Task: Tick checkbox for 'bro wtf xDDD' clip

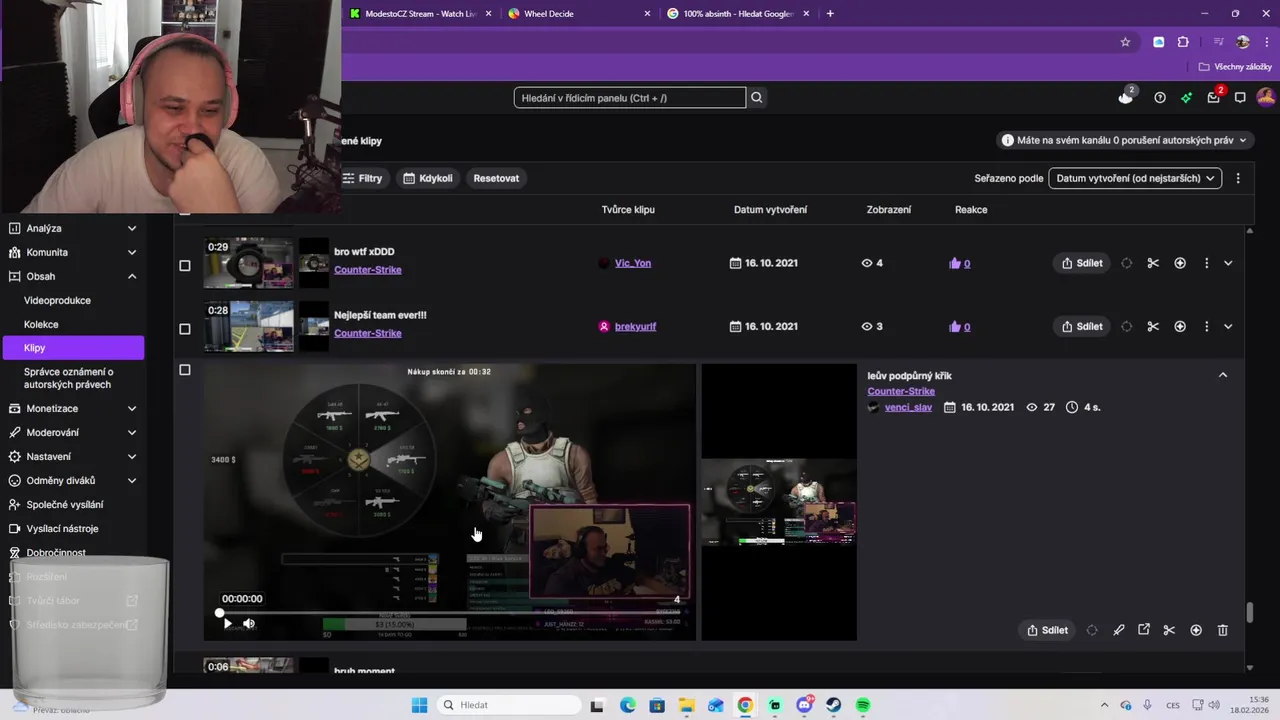Action: point(184,265)
